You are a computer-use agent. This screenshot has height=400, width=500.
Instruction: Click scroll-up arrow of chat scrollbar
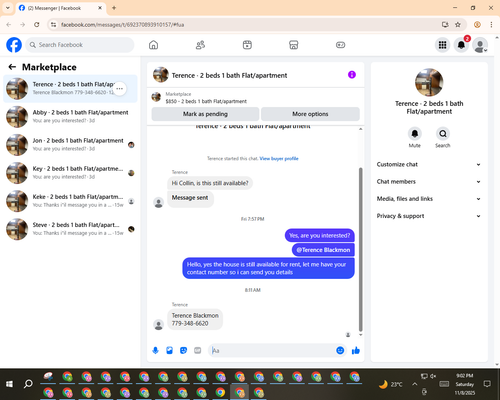360,129
